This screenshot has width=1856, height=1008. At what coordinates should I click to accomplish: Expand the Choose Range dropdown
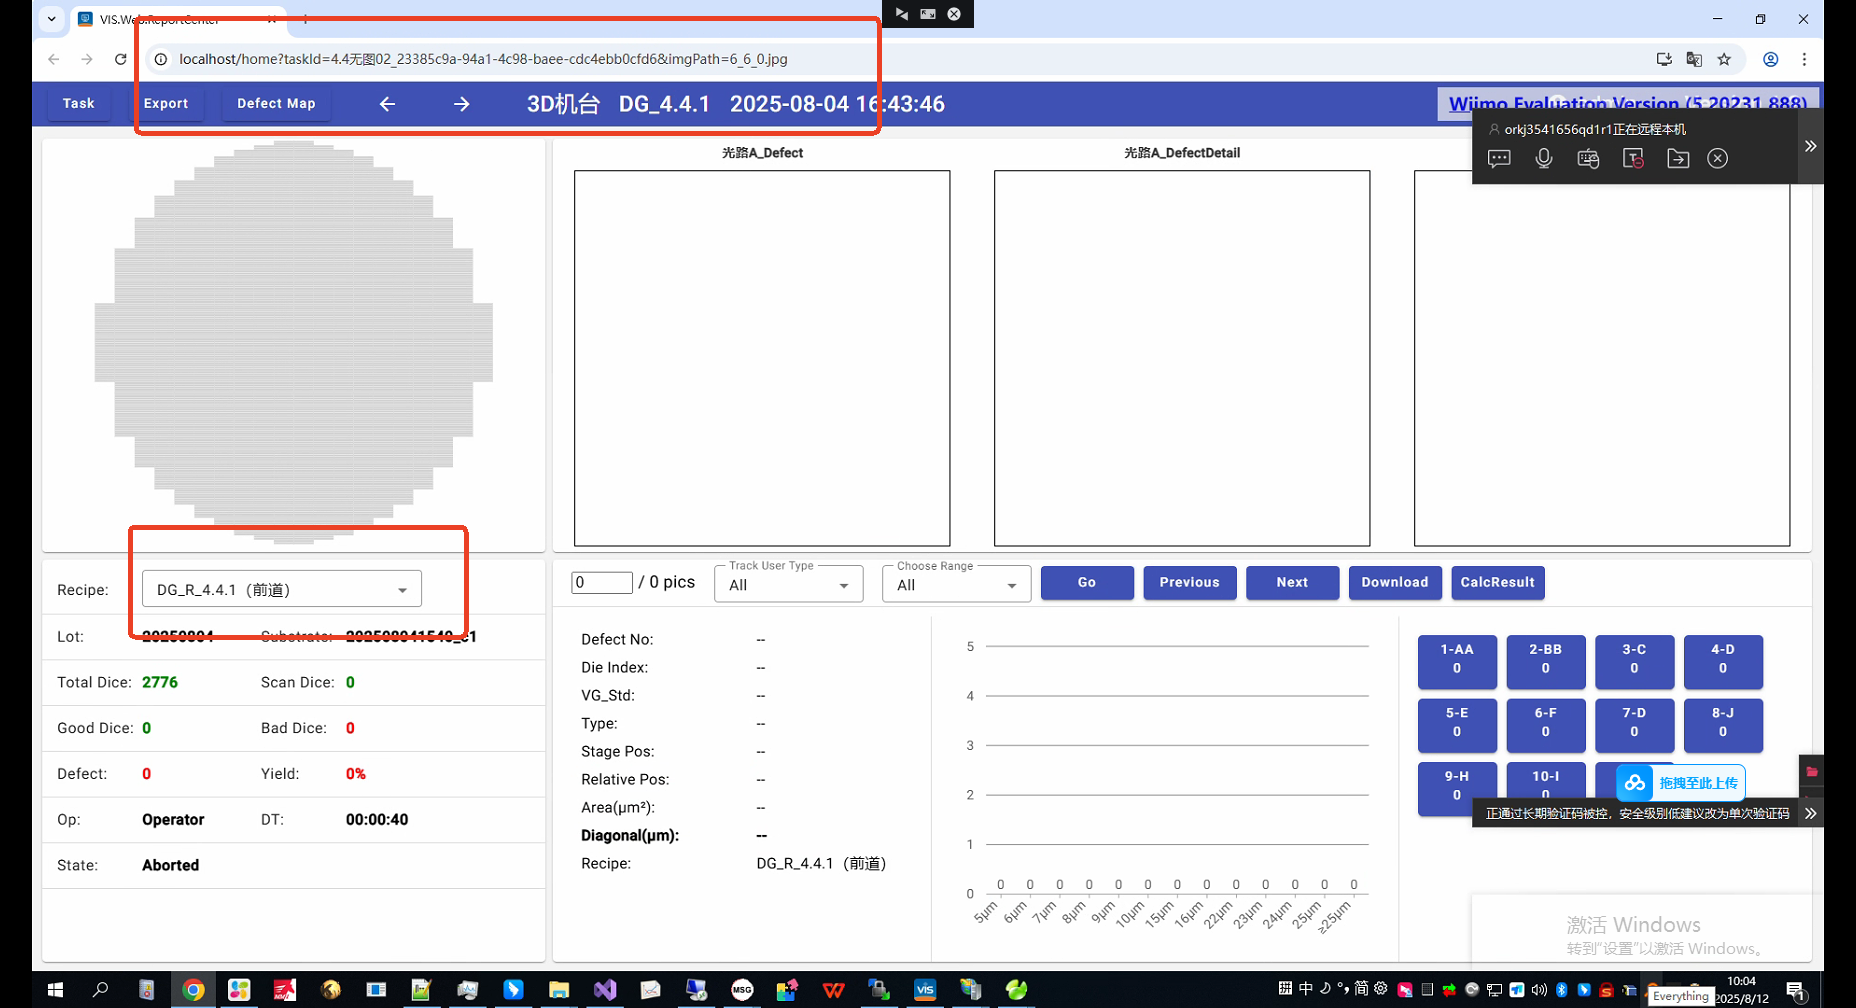956,585
